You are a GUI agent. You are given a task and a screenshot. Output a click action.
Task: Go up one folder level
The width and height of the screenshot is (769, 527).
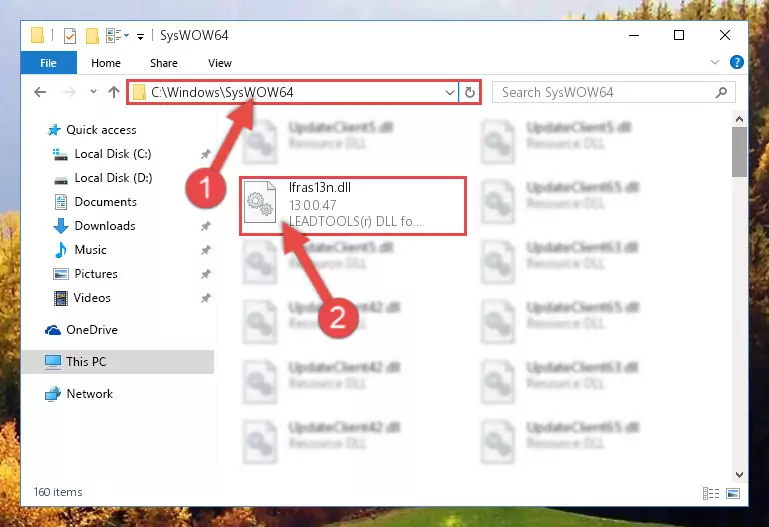(x=114, y=92)
